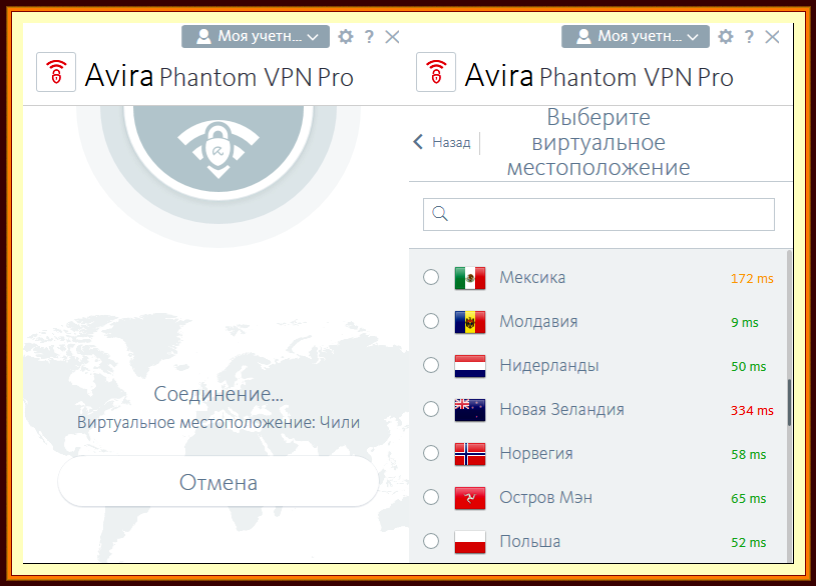Screen dimensions: 816x586
Task: Click Avira Wi-Fi logo in right window
Action: 436,72
